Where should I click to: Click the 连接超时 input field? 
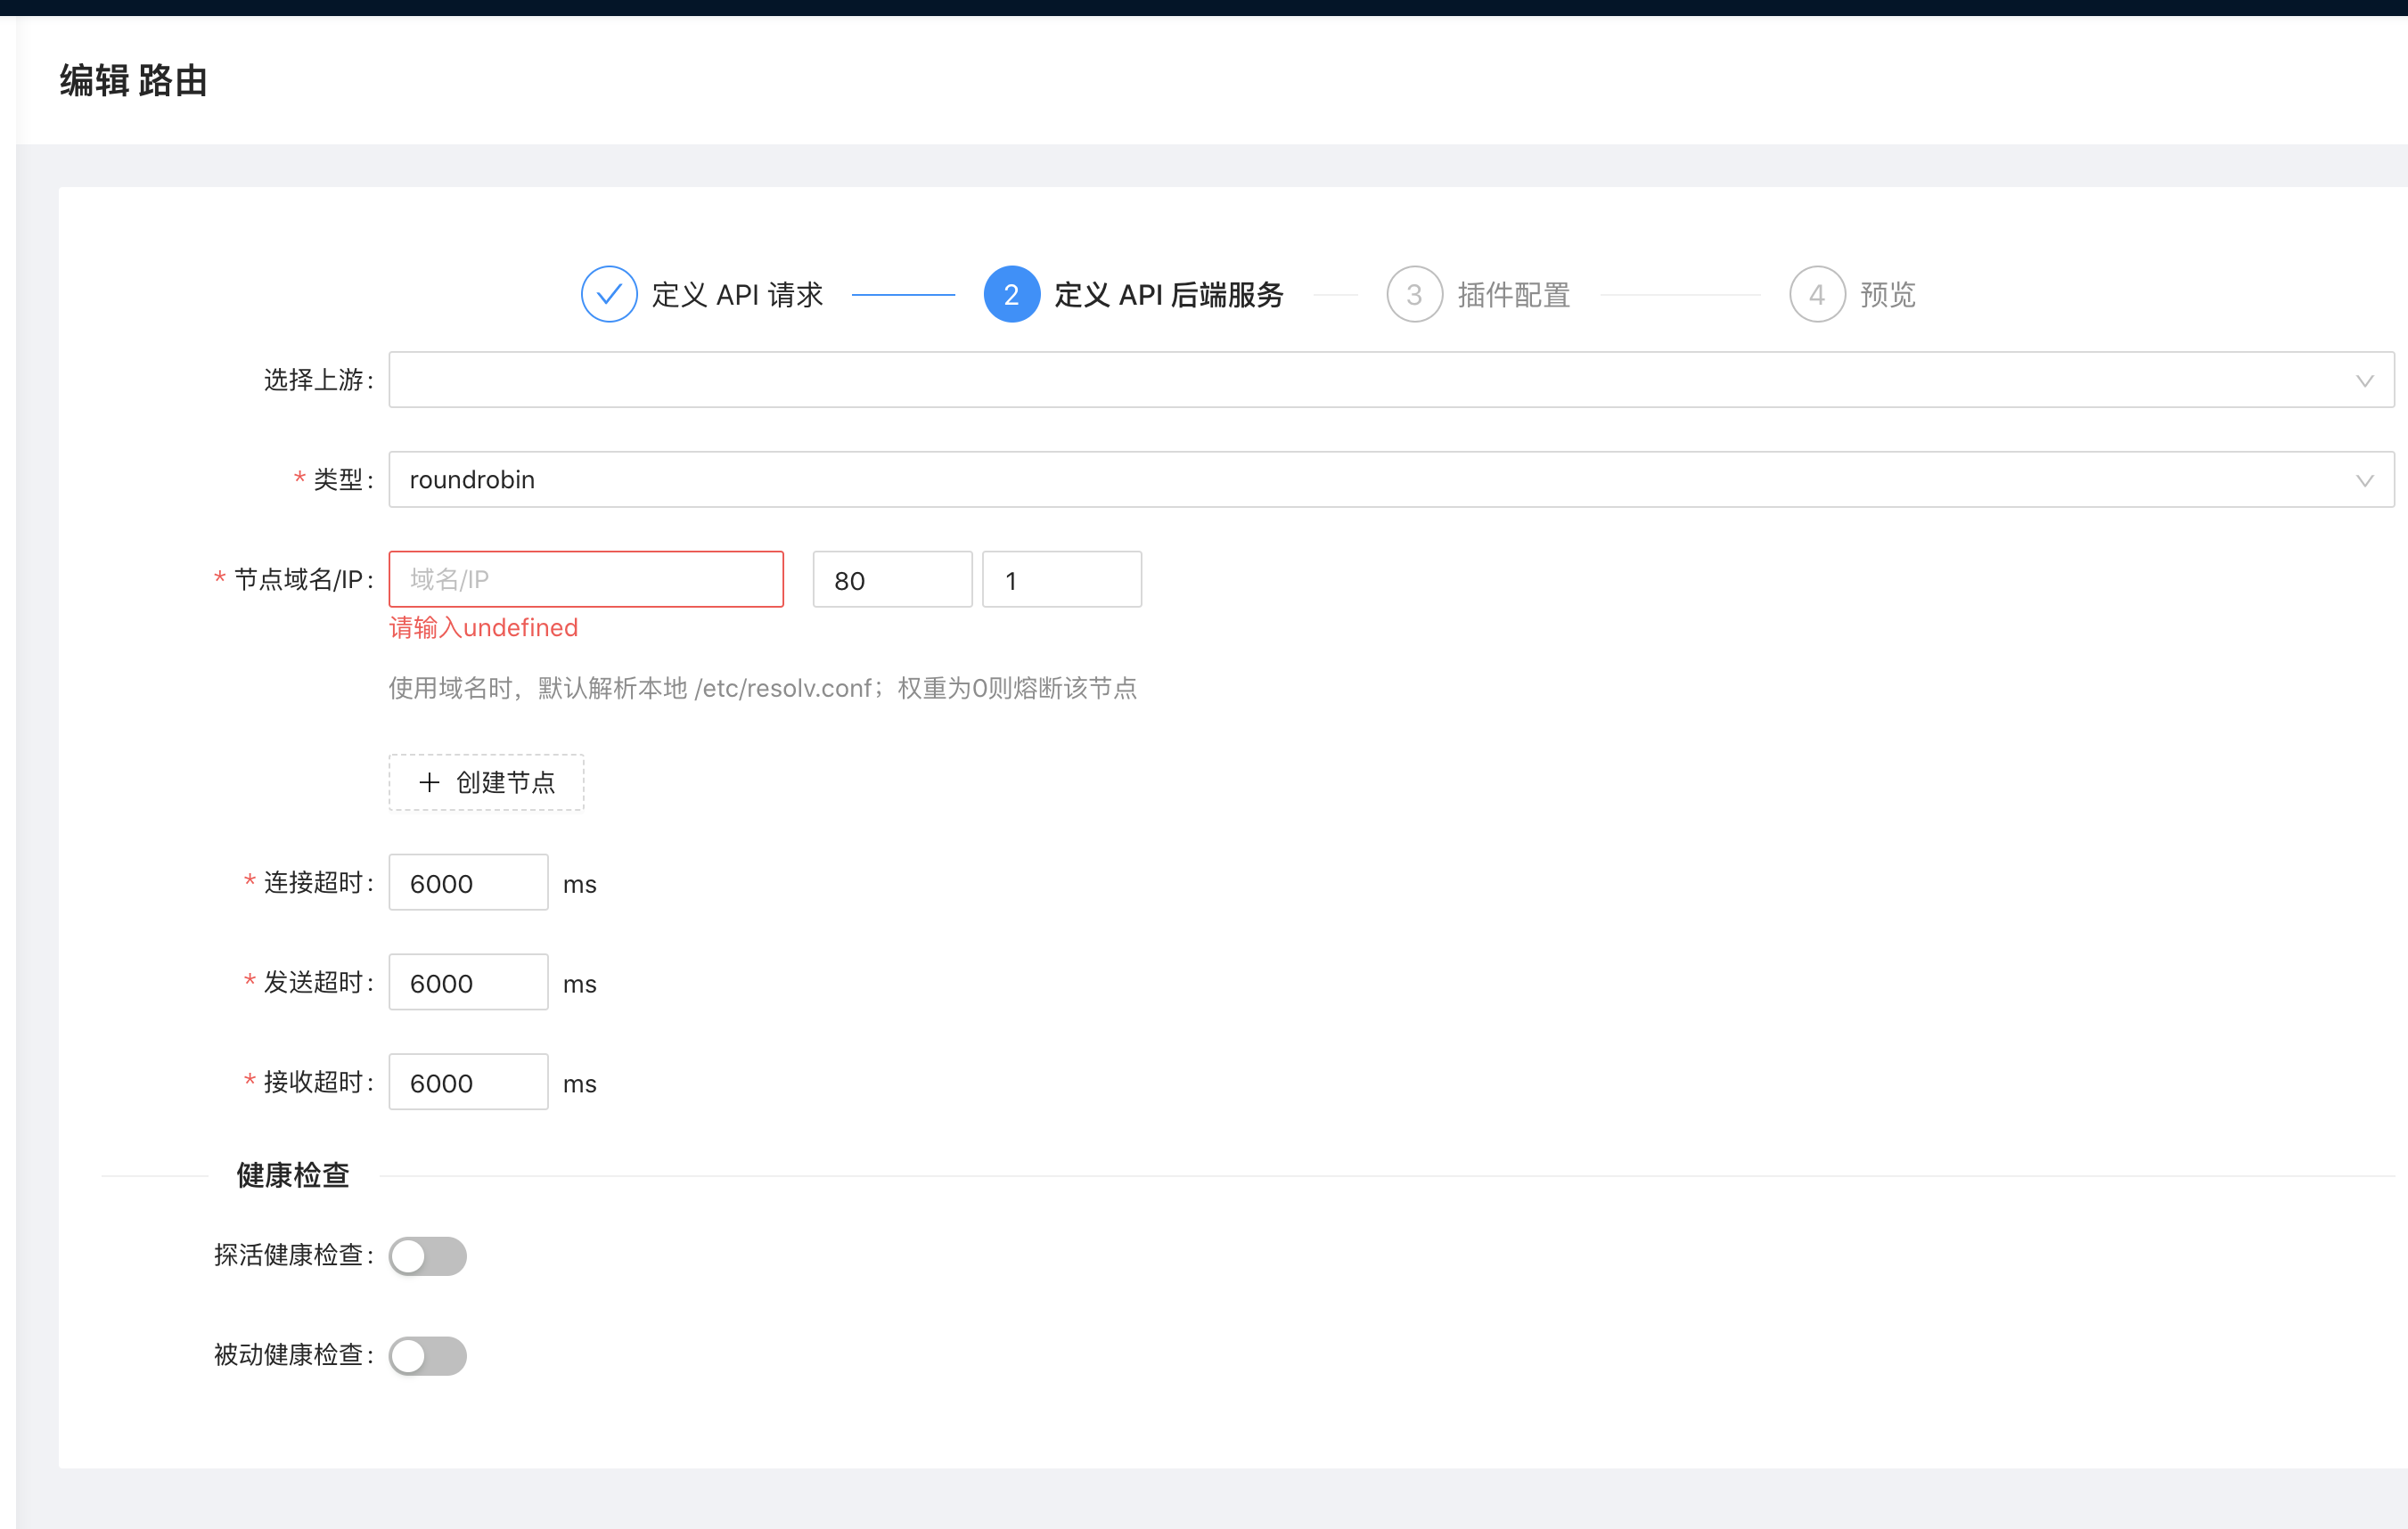tap(468, 883)
